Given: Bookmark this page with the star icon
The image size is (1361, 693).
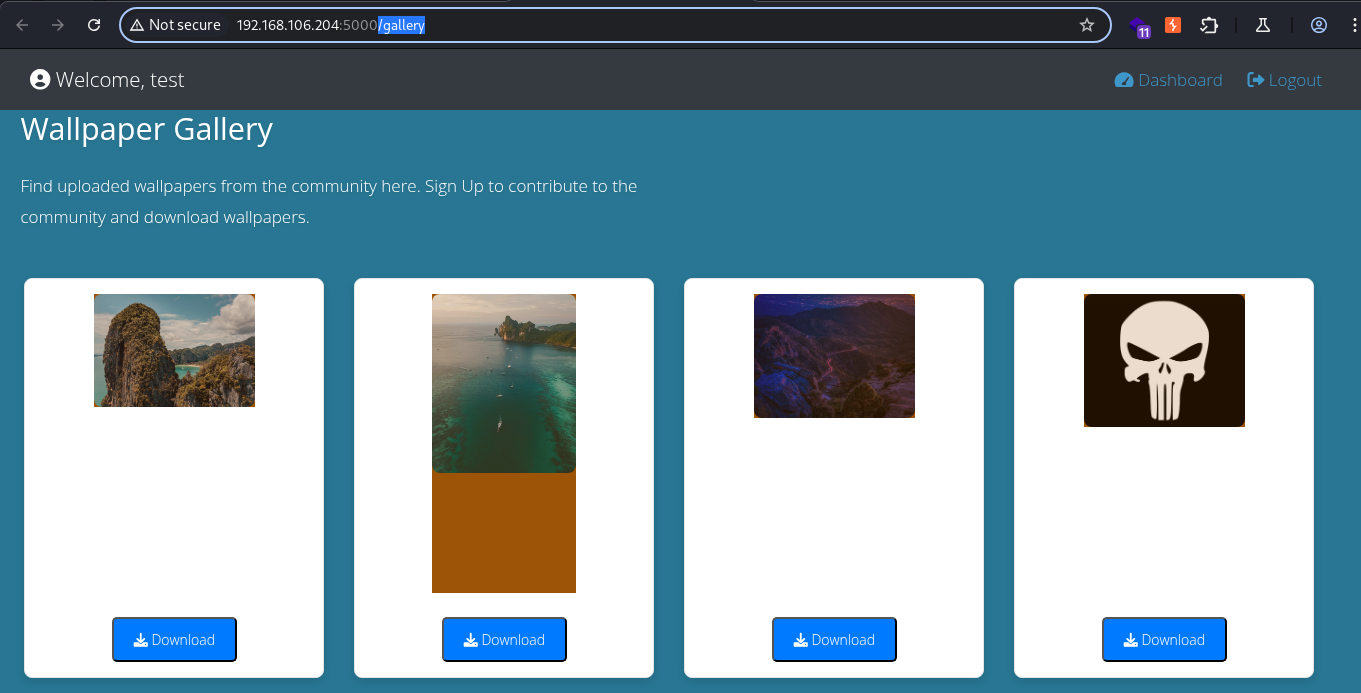Looking at the screenshot, I should [x=1087, y=25].
